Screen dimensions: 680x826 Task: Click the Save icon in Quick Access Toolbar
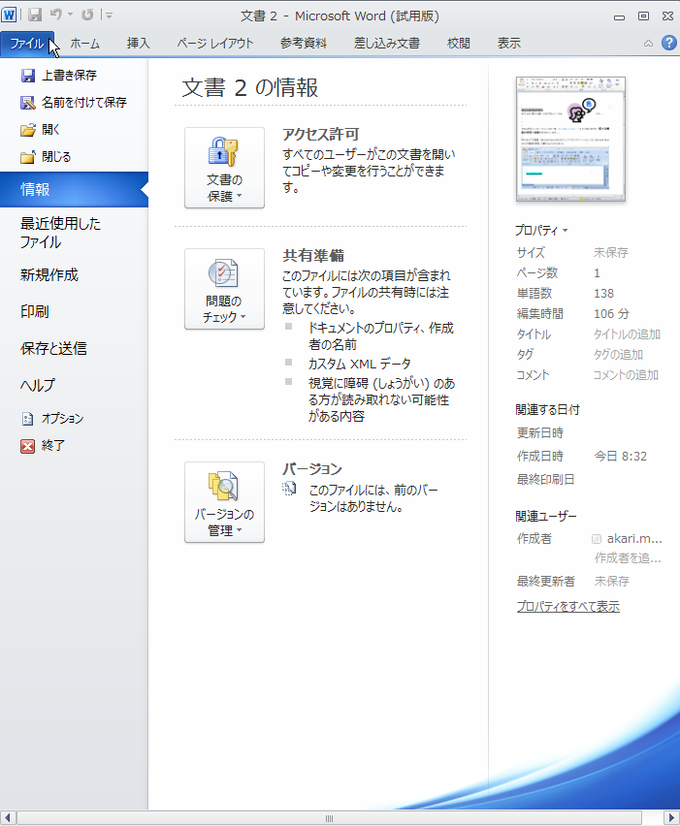click(35, 15)
